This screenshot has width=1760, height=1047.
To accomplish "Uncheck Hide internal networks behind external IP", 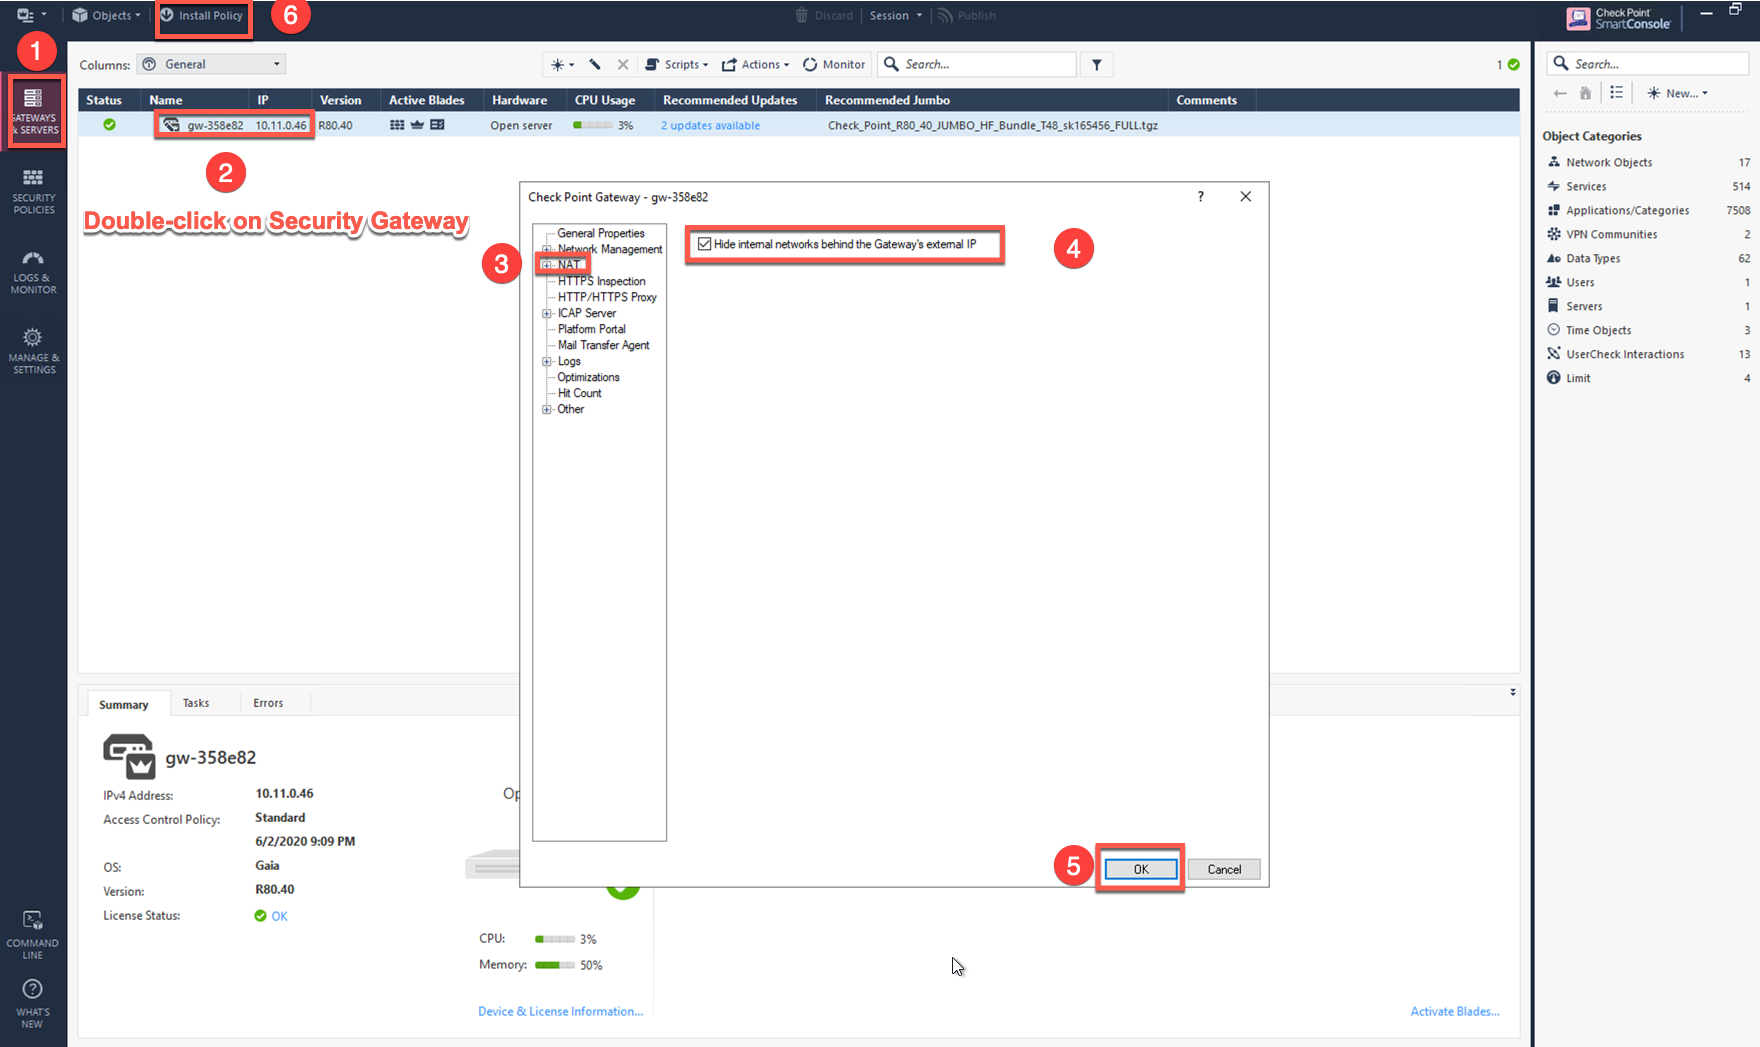I will 705,244.
